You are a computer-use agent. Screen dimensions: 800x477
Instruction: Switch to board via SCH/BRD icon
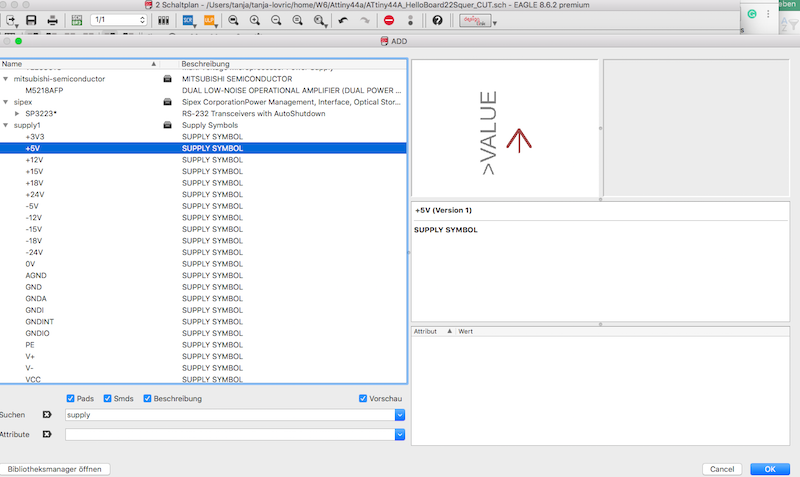point(77,20)
